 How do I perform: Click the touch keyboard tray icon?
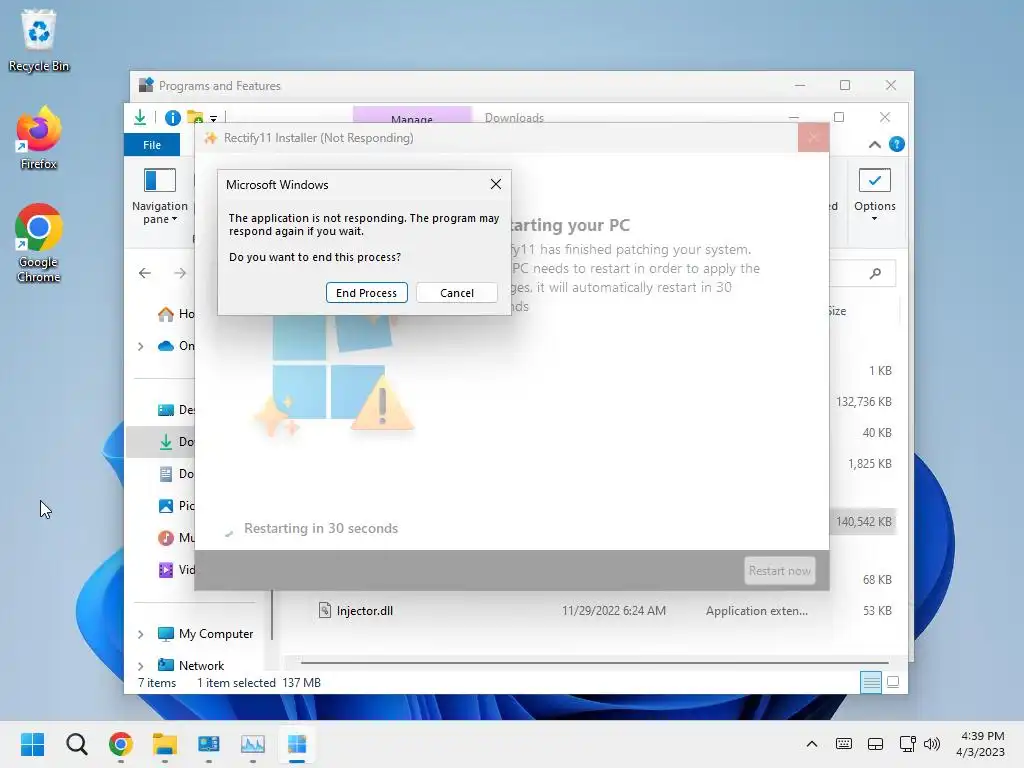tap(844, 744)
